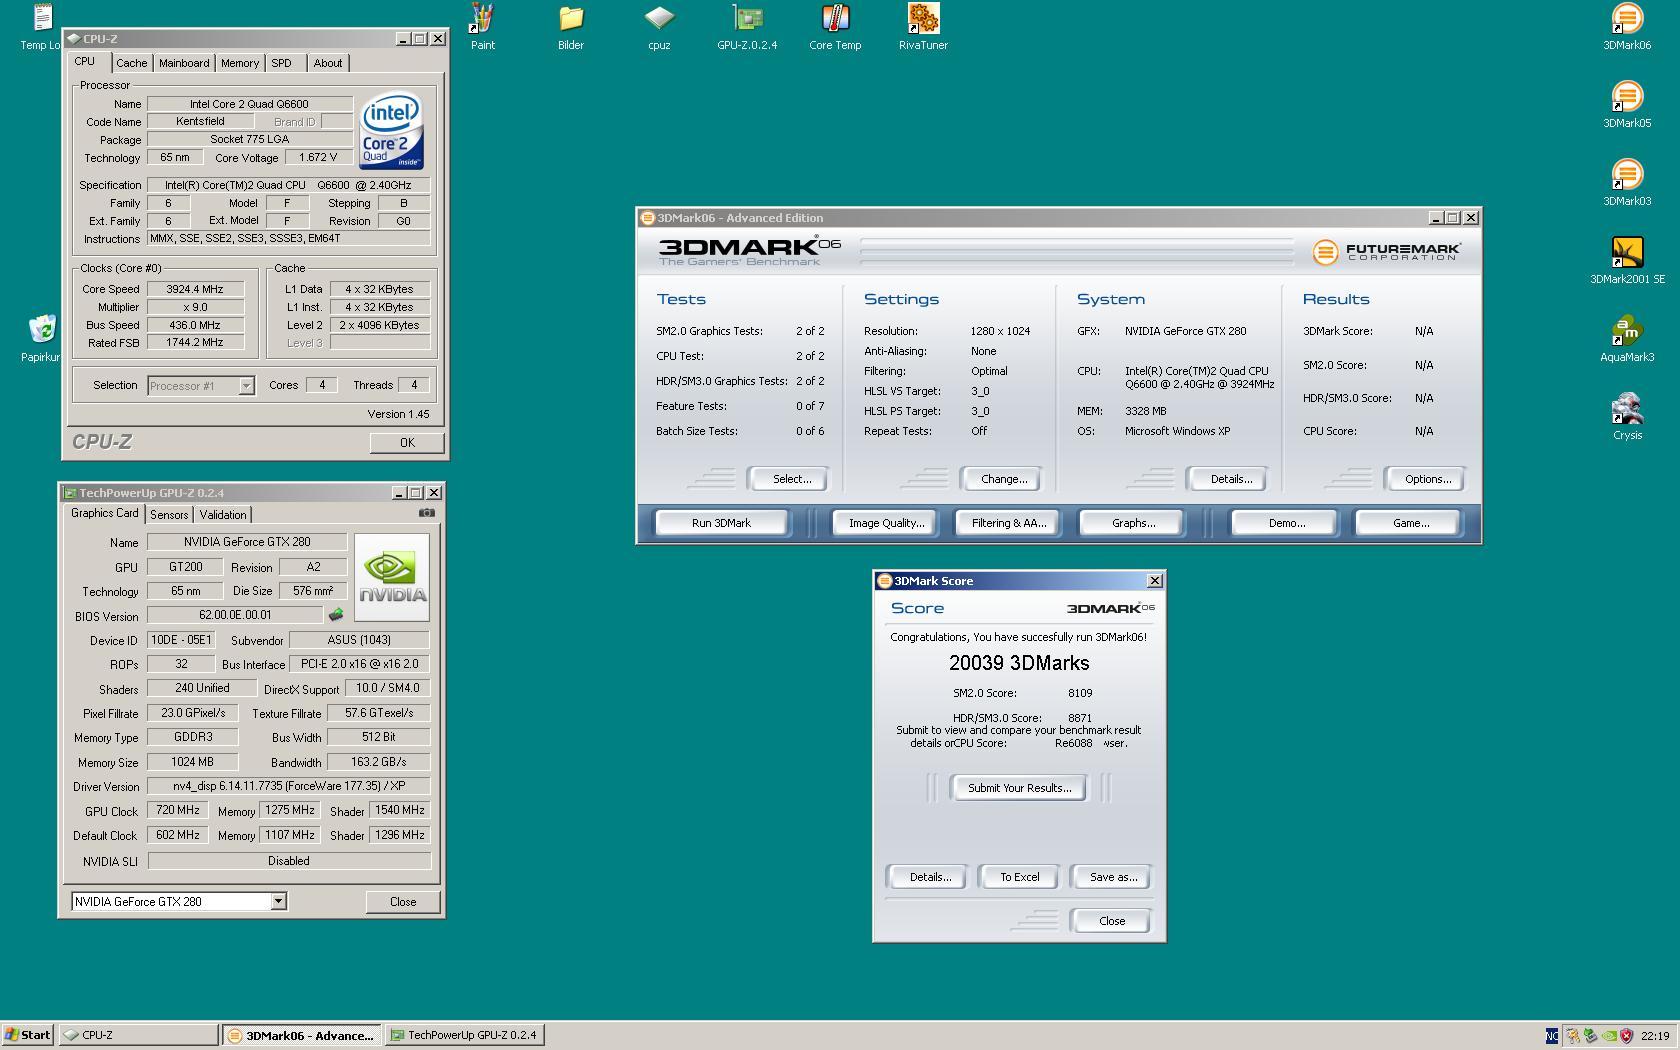
Task: Click Close button in GPU-Z window
Action: [x=403, y=901]
